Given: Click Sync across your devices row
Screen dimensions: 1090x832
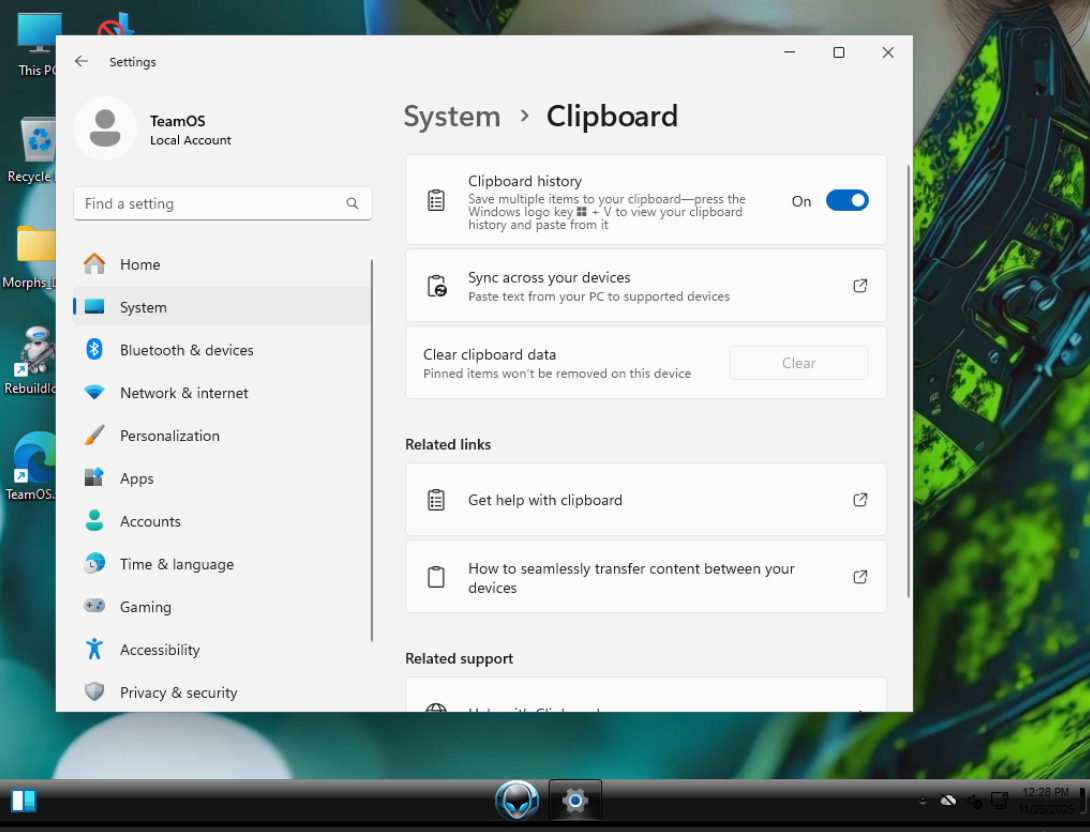Looking at the screenshot, I should point(646,286).
